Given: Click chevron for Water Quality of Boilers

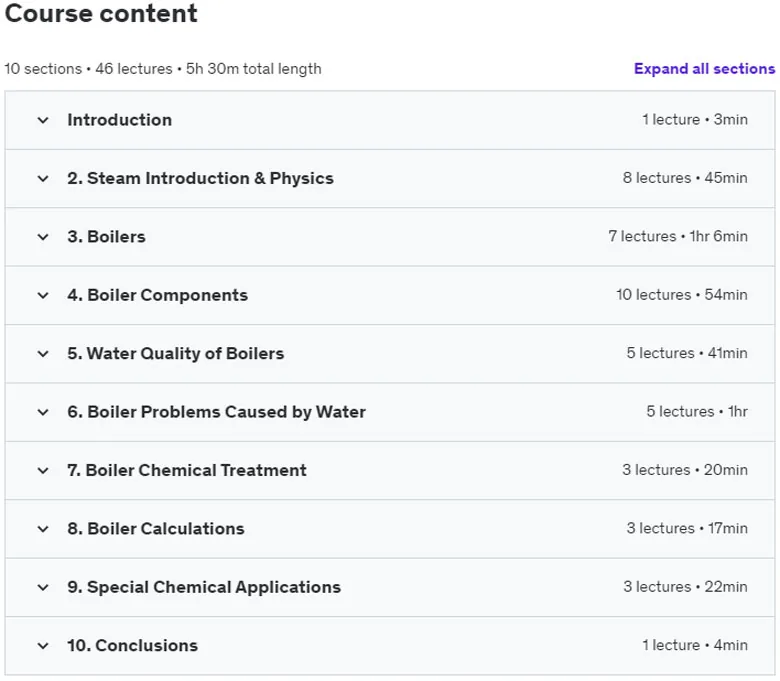Looking at the screenshot, I should (x=43, y=354).
